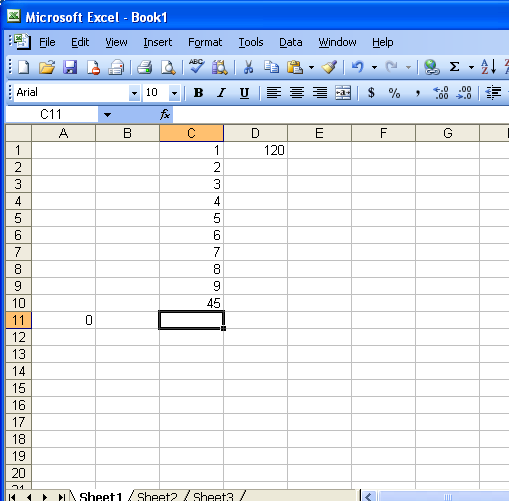The height and width of the screenshot is (501, 509).
Task: Select column header D
Action: [255, 133]
